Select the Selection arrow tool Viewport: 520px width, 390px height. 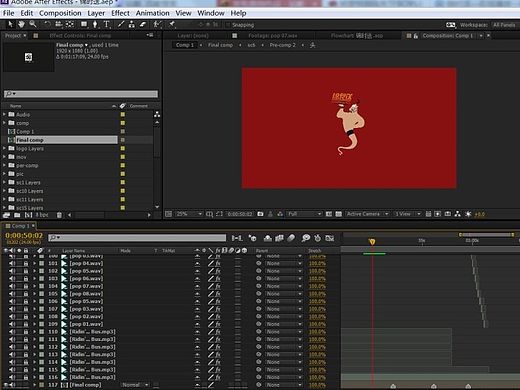pos(10,24)
